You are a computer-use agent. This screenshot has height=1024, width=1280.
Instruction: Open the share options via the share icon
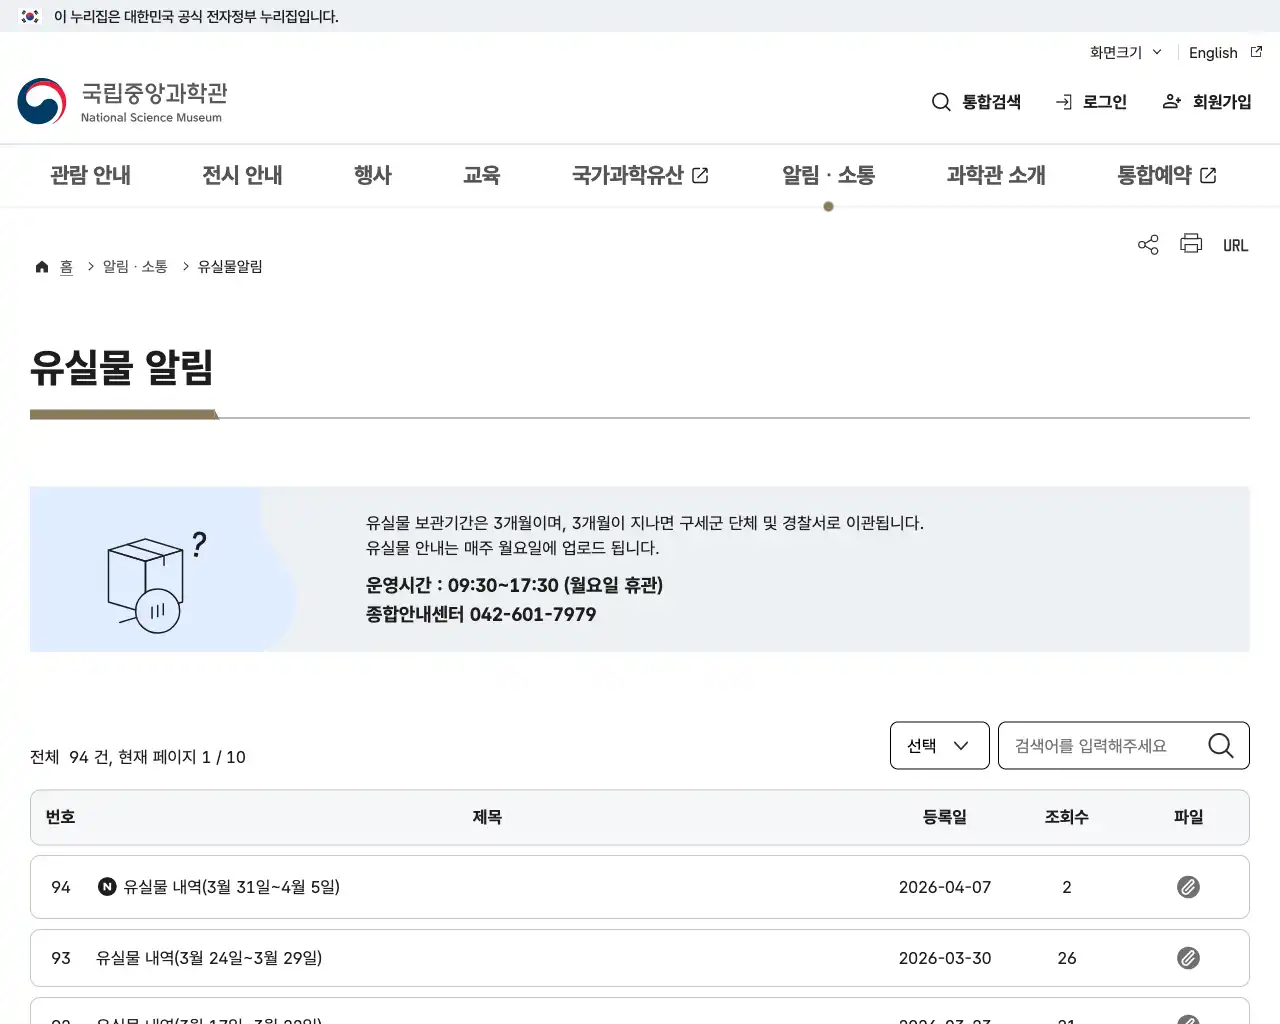[1147, 244]
